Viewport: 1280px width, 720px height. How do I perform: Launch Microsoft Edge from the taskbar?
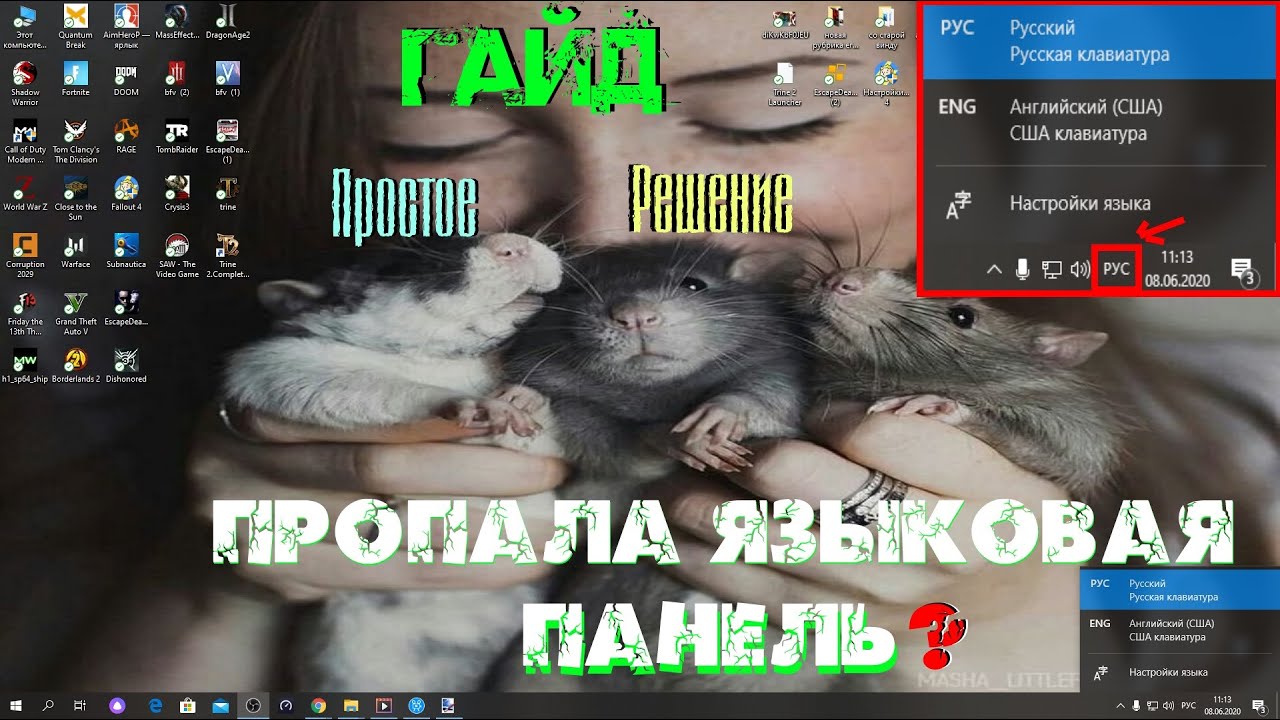[x=157, y=705]
